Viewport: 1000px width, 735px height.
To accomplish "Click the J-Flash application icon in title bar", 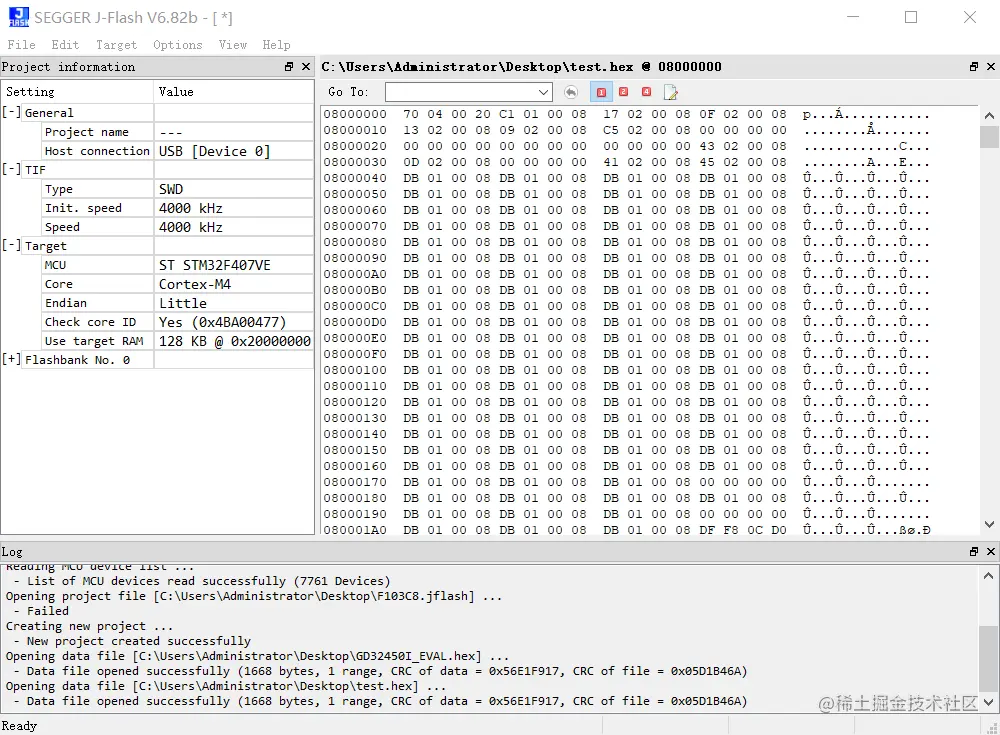I will pos(18,17).
